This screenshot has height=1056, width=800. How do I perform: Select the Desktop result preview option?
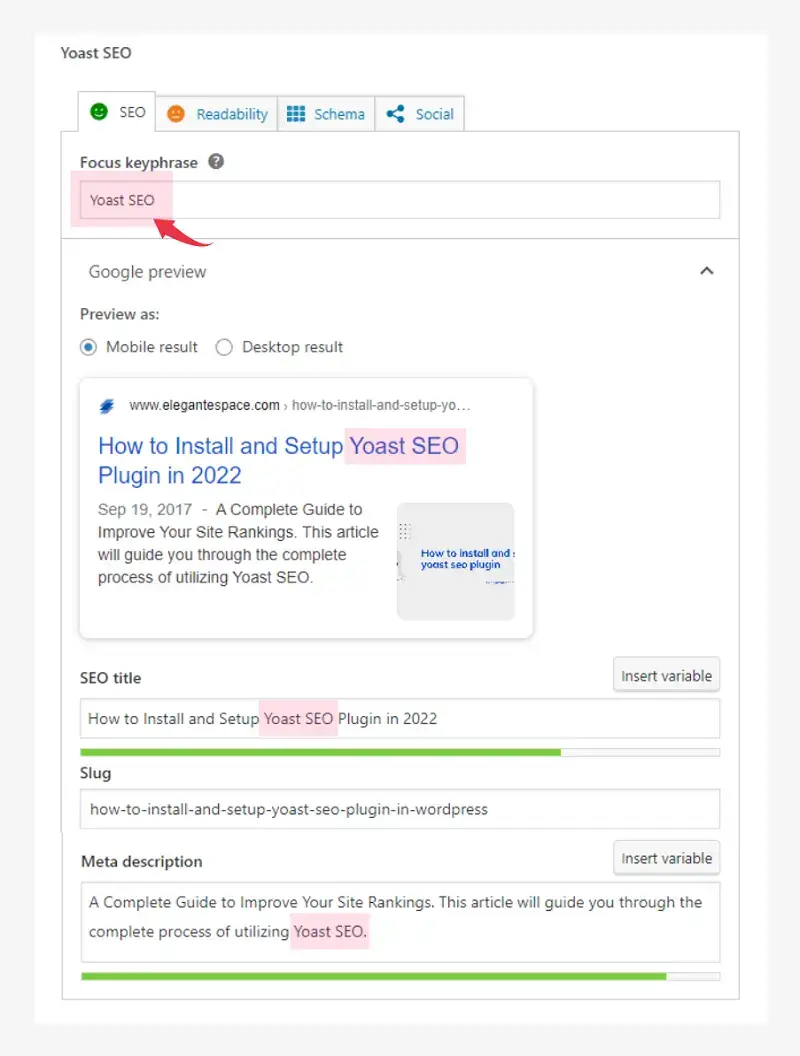[x=224, y=347]
